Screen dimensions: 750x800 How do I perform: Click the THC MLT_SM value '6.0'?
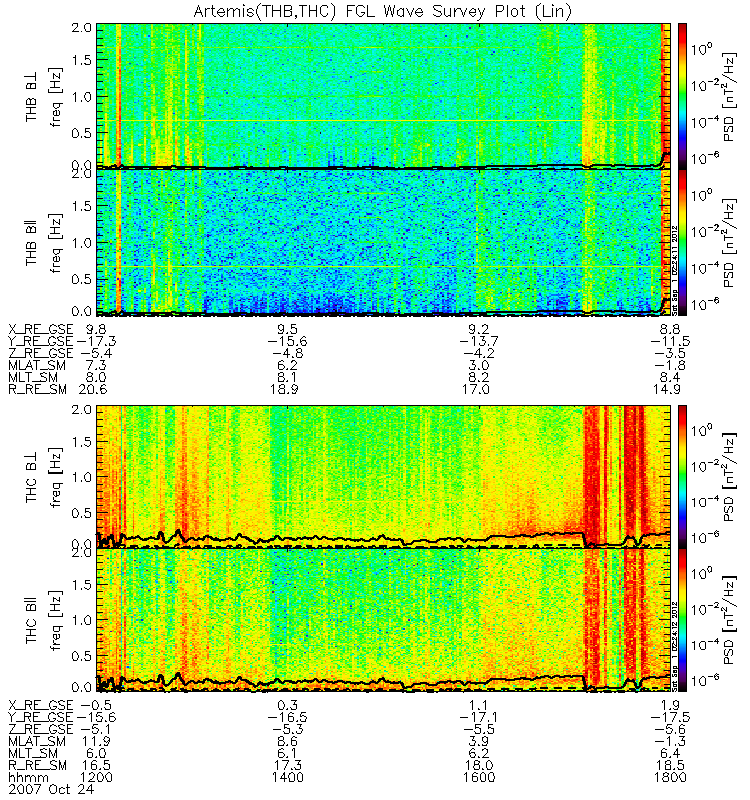(x=96, y=753)
